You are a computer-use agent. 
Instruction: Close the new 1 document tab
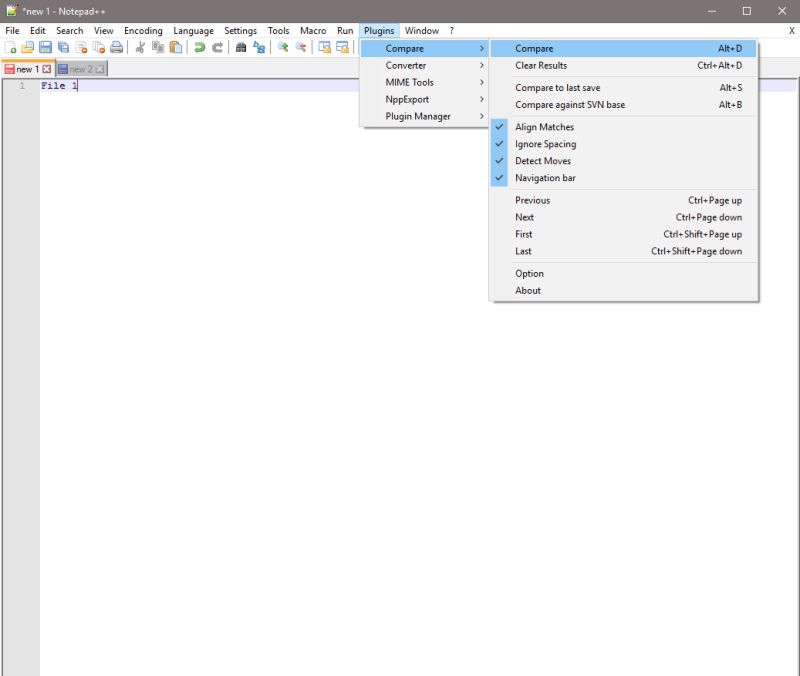click(x=44, y=69)
